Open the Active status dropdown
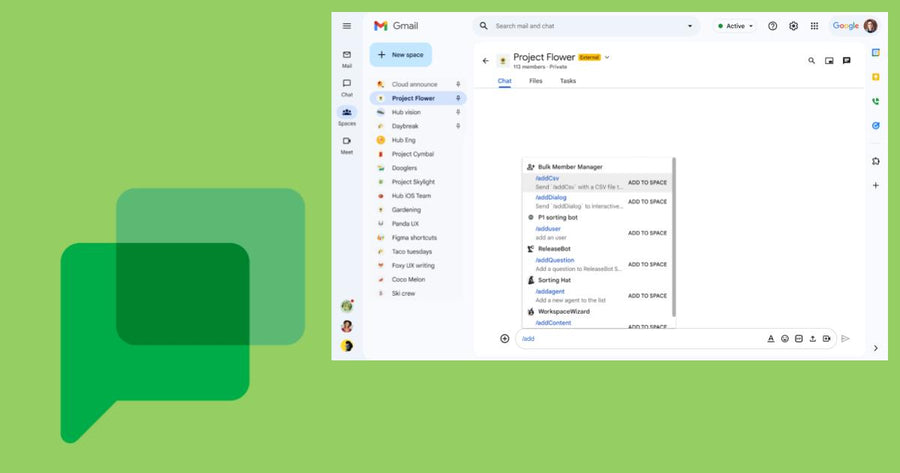Viewport: 900px width, 473px height. (735, 26)
